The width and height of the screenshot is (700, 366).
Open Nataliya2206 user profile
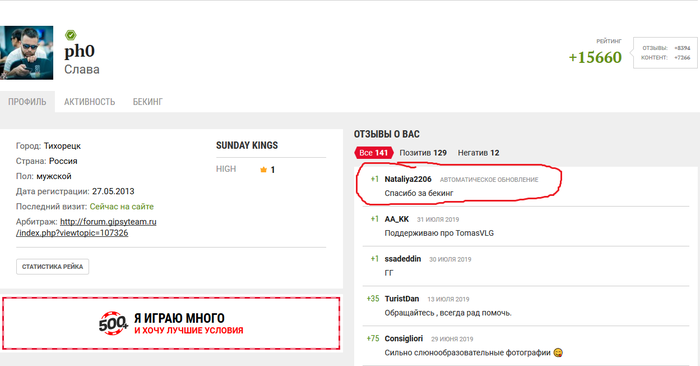click(408, 179)
